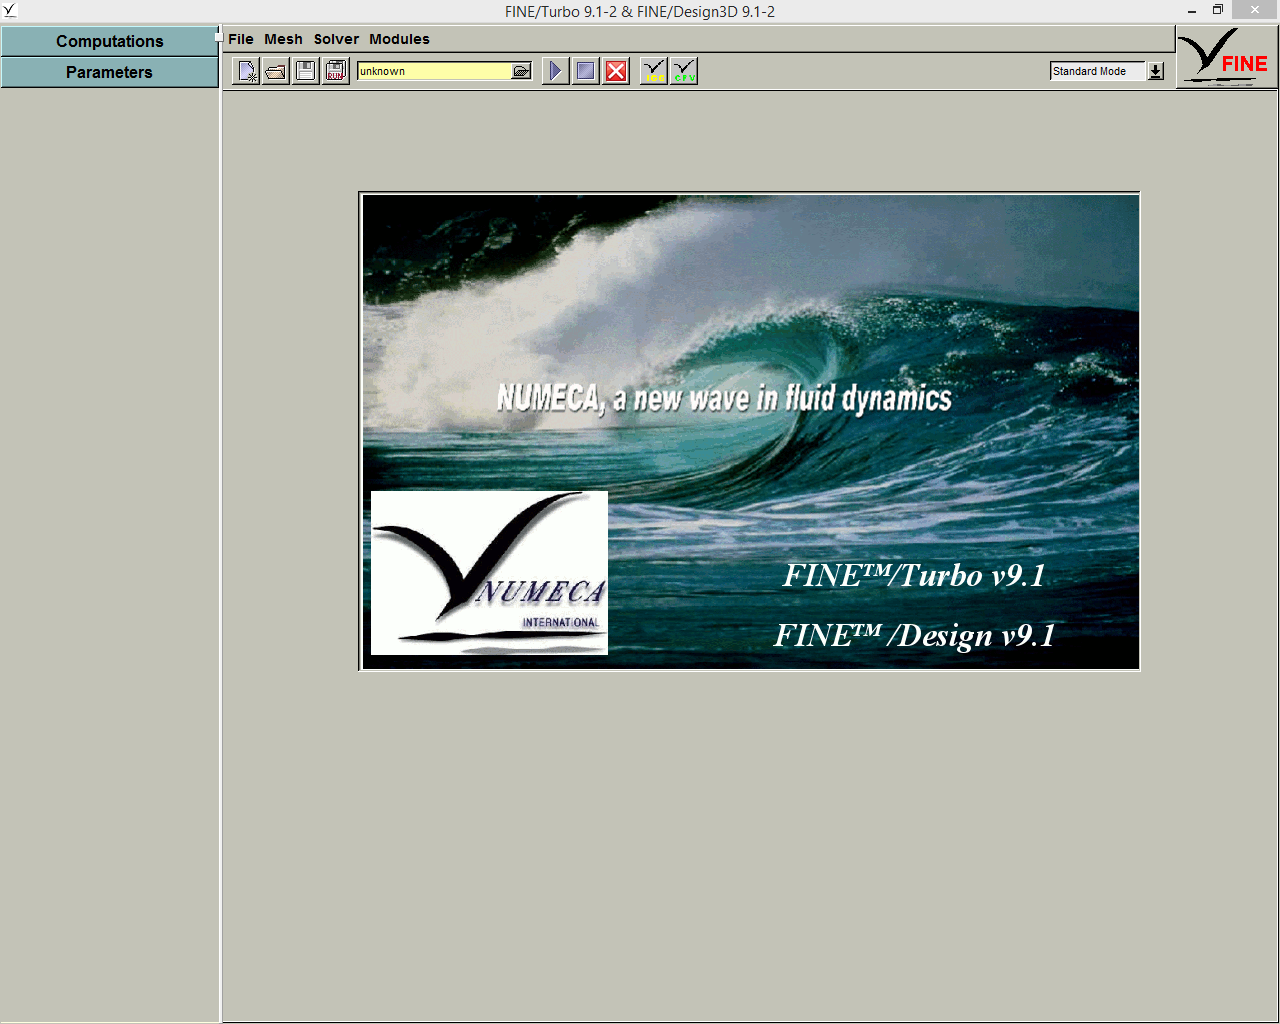Click the Save RUN files icon
The width and height of the screenshot is (1280, 1024).
coord(336,71)
